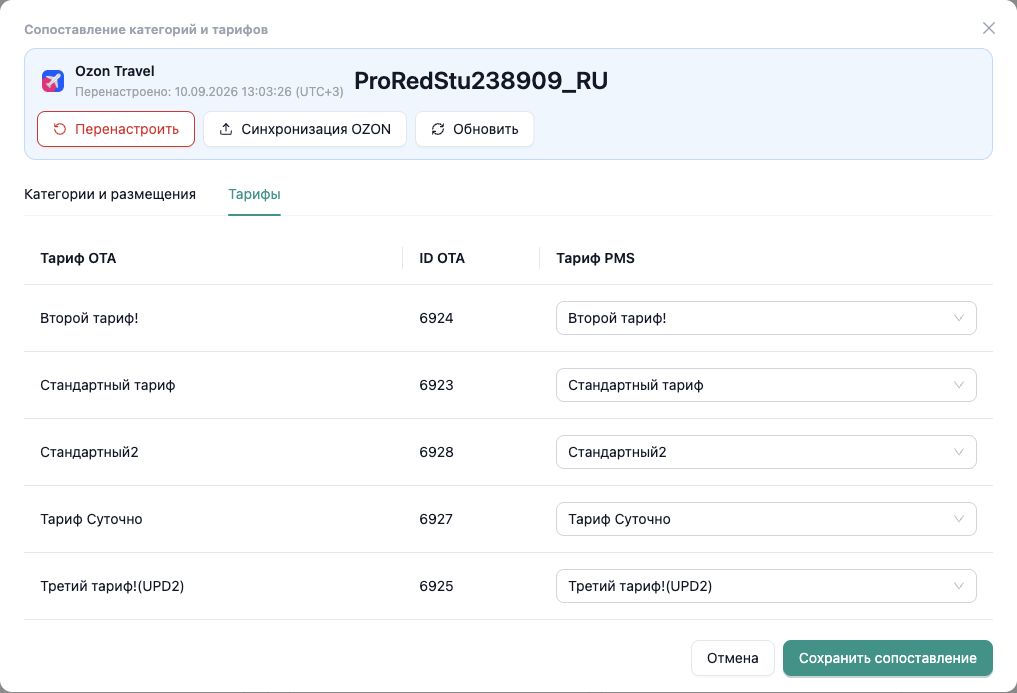Click OTA tariff name Стандартный тариф
Viewport: 1017px width, 693px height.
point(108,385)
